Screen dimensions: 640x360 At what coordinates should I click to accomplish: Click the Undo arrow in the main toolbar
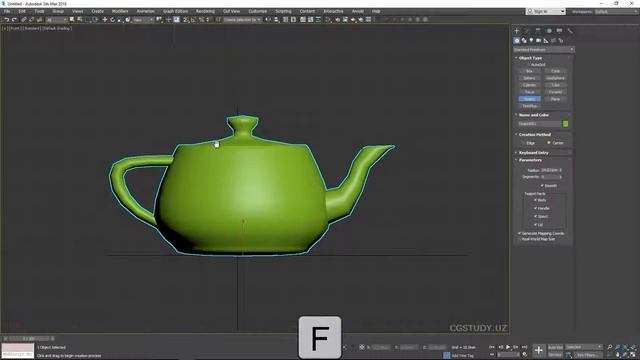pos(7,20)
